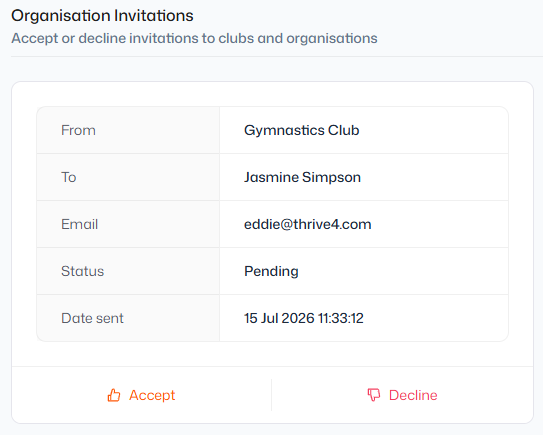Select the date sent timestamp value
The height and width of the screenshot is (435, 543).
(x=304, y=318)
